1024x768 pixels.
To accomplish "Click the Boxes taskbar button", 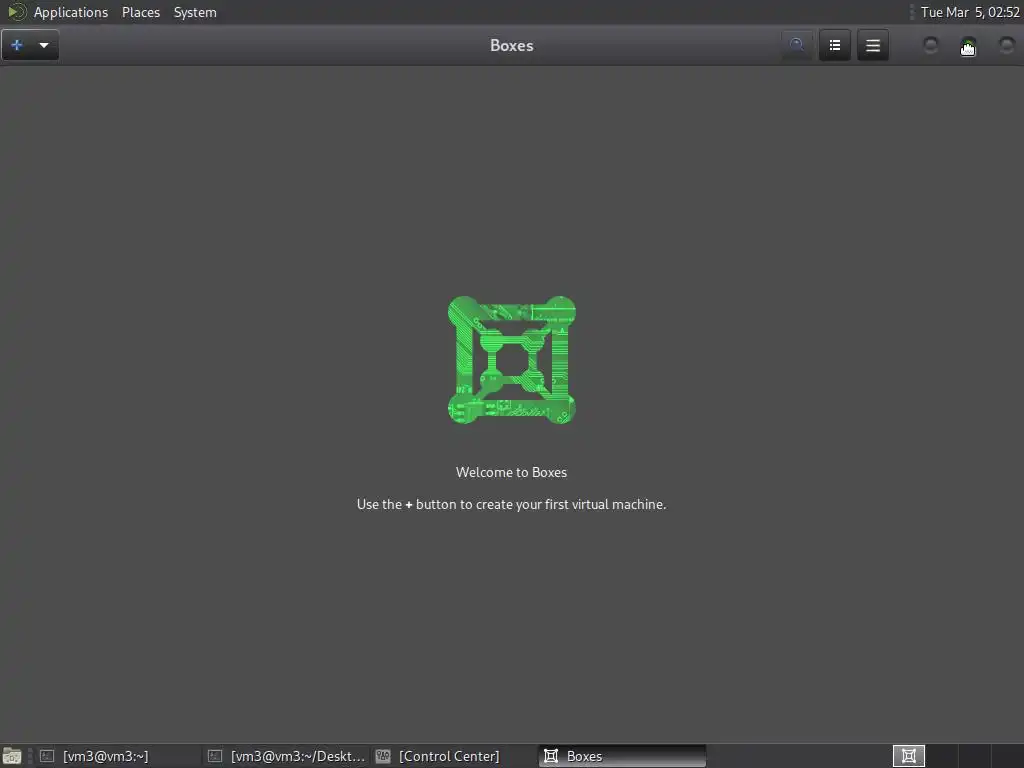I will coord(622,756).
